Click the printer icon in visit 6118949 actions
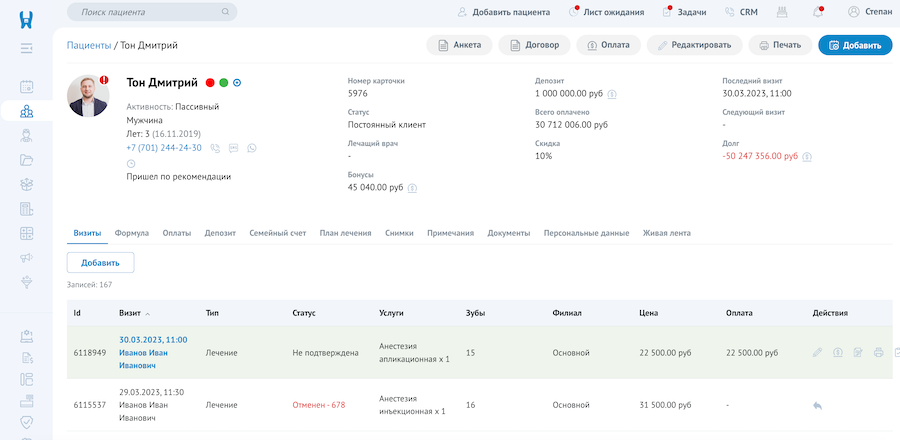This screenshot has height=440, width=900. (878, 352)
